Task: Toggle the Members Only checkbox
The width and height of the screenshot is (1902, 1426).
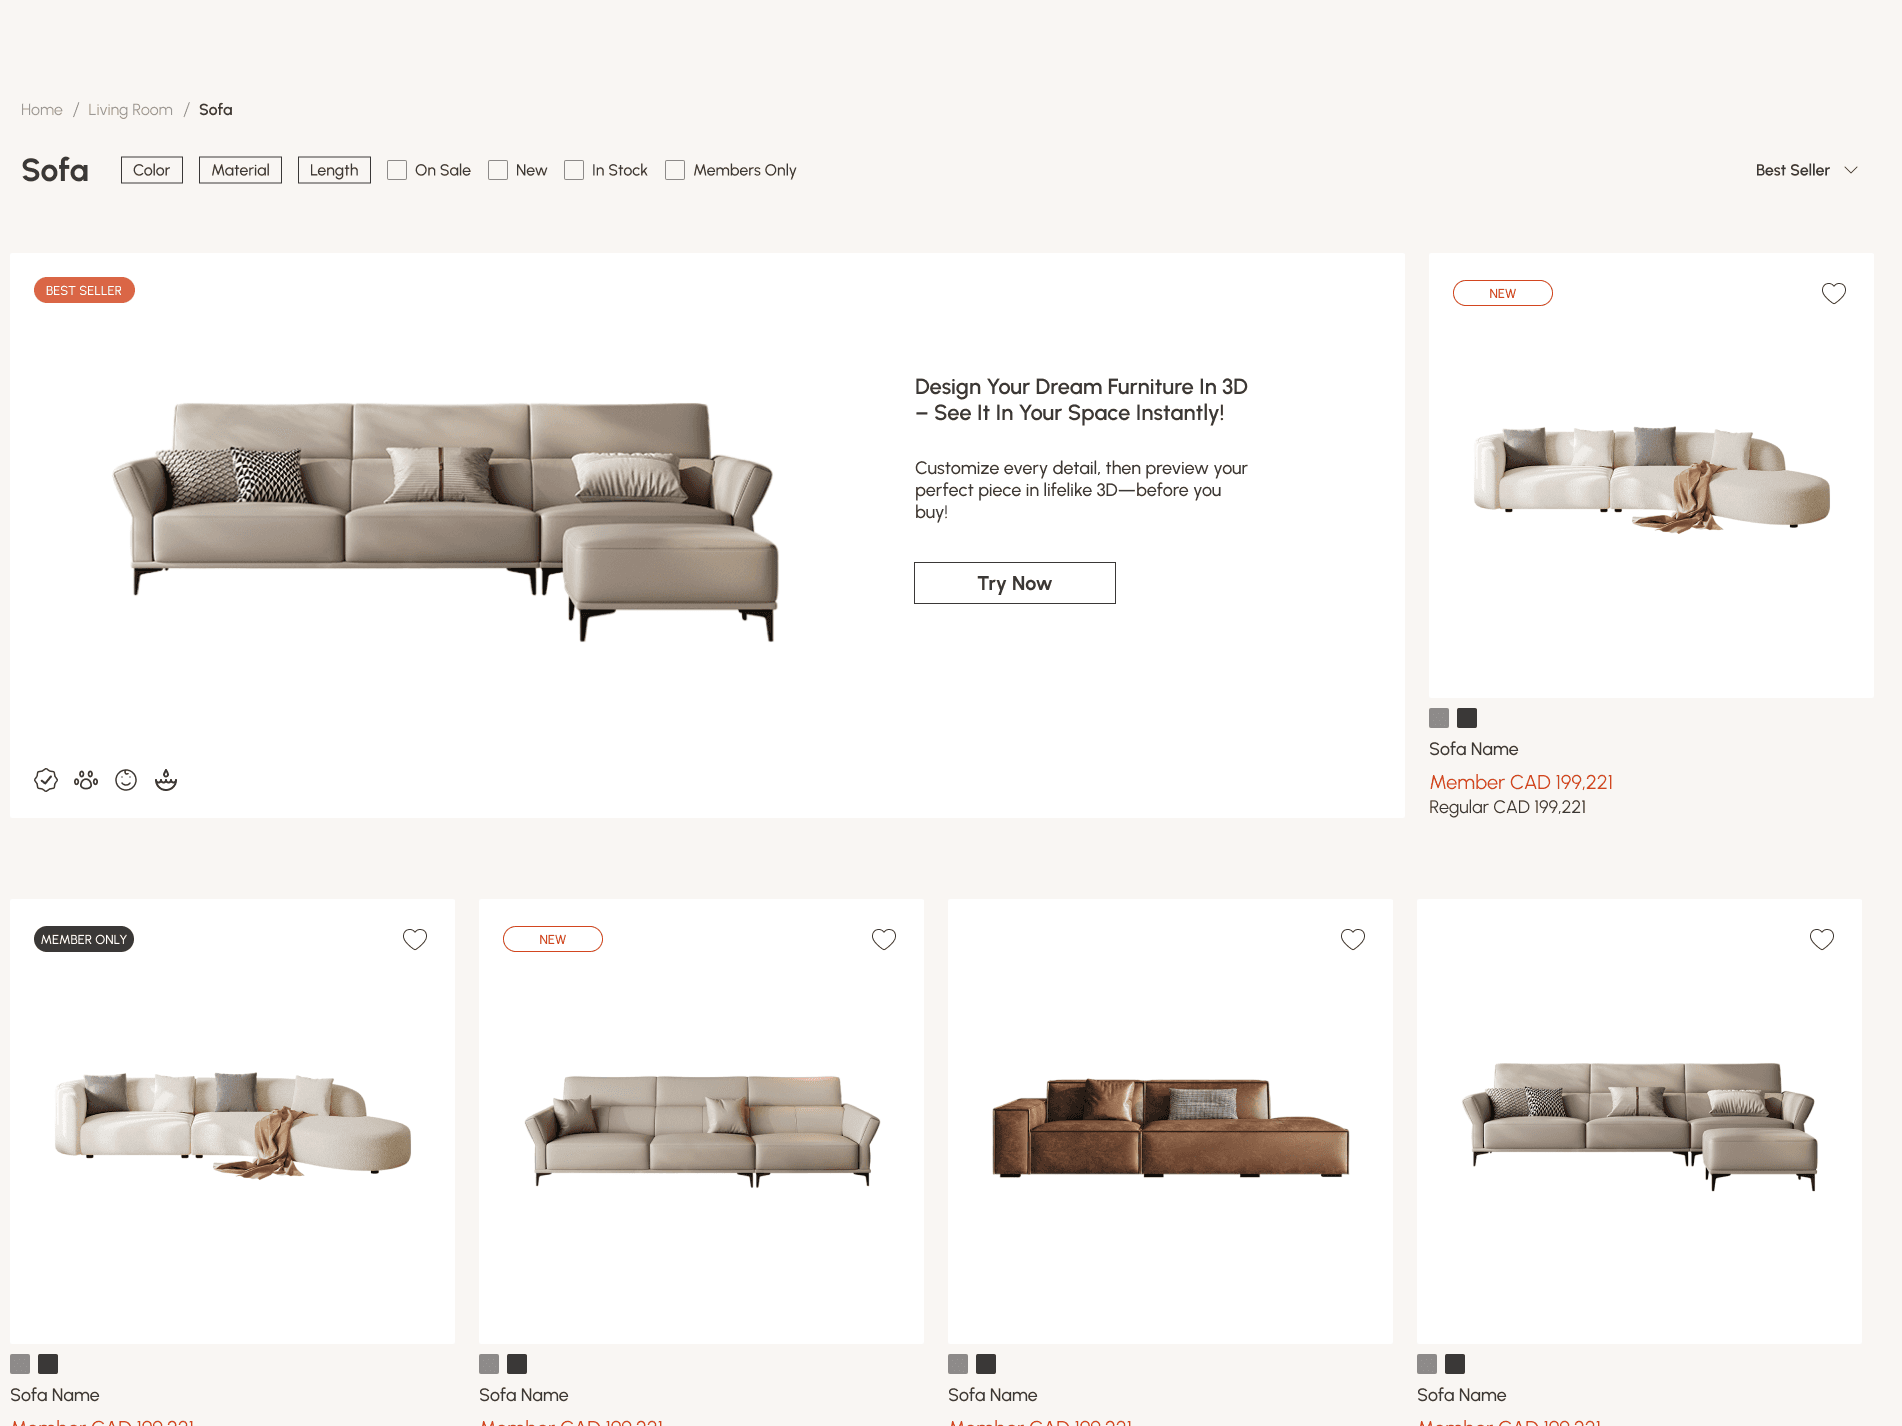Action: click(675, 170)
